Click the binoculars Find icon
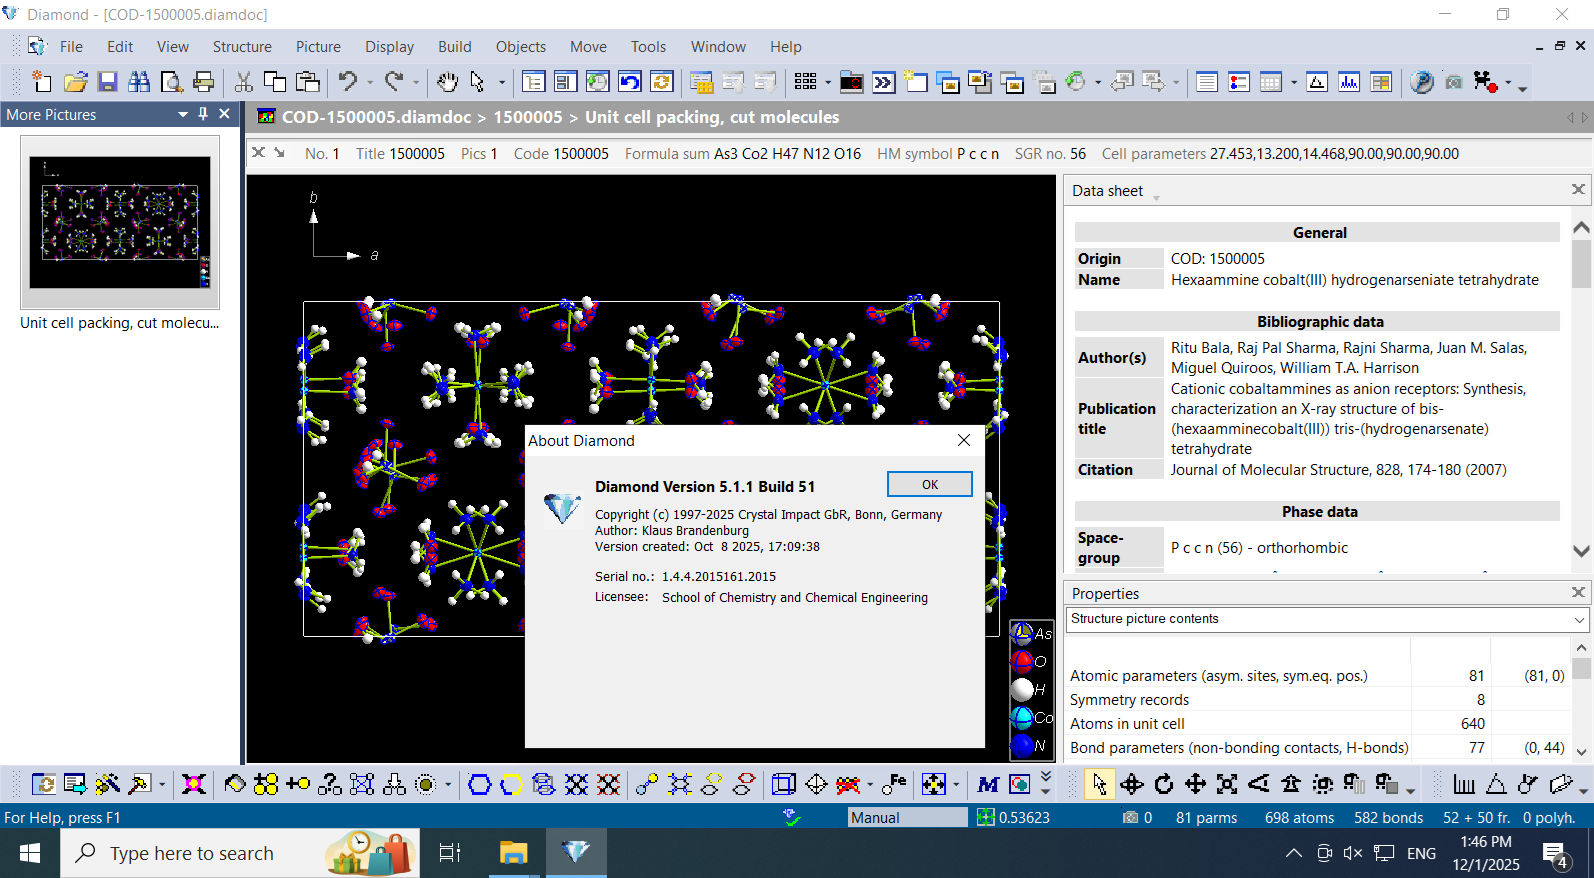 [x=139, y=82]
